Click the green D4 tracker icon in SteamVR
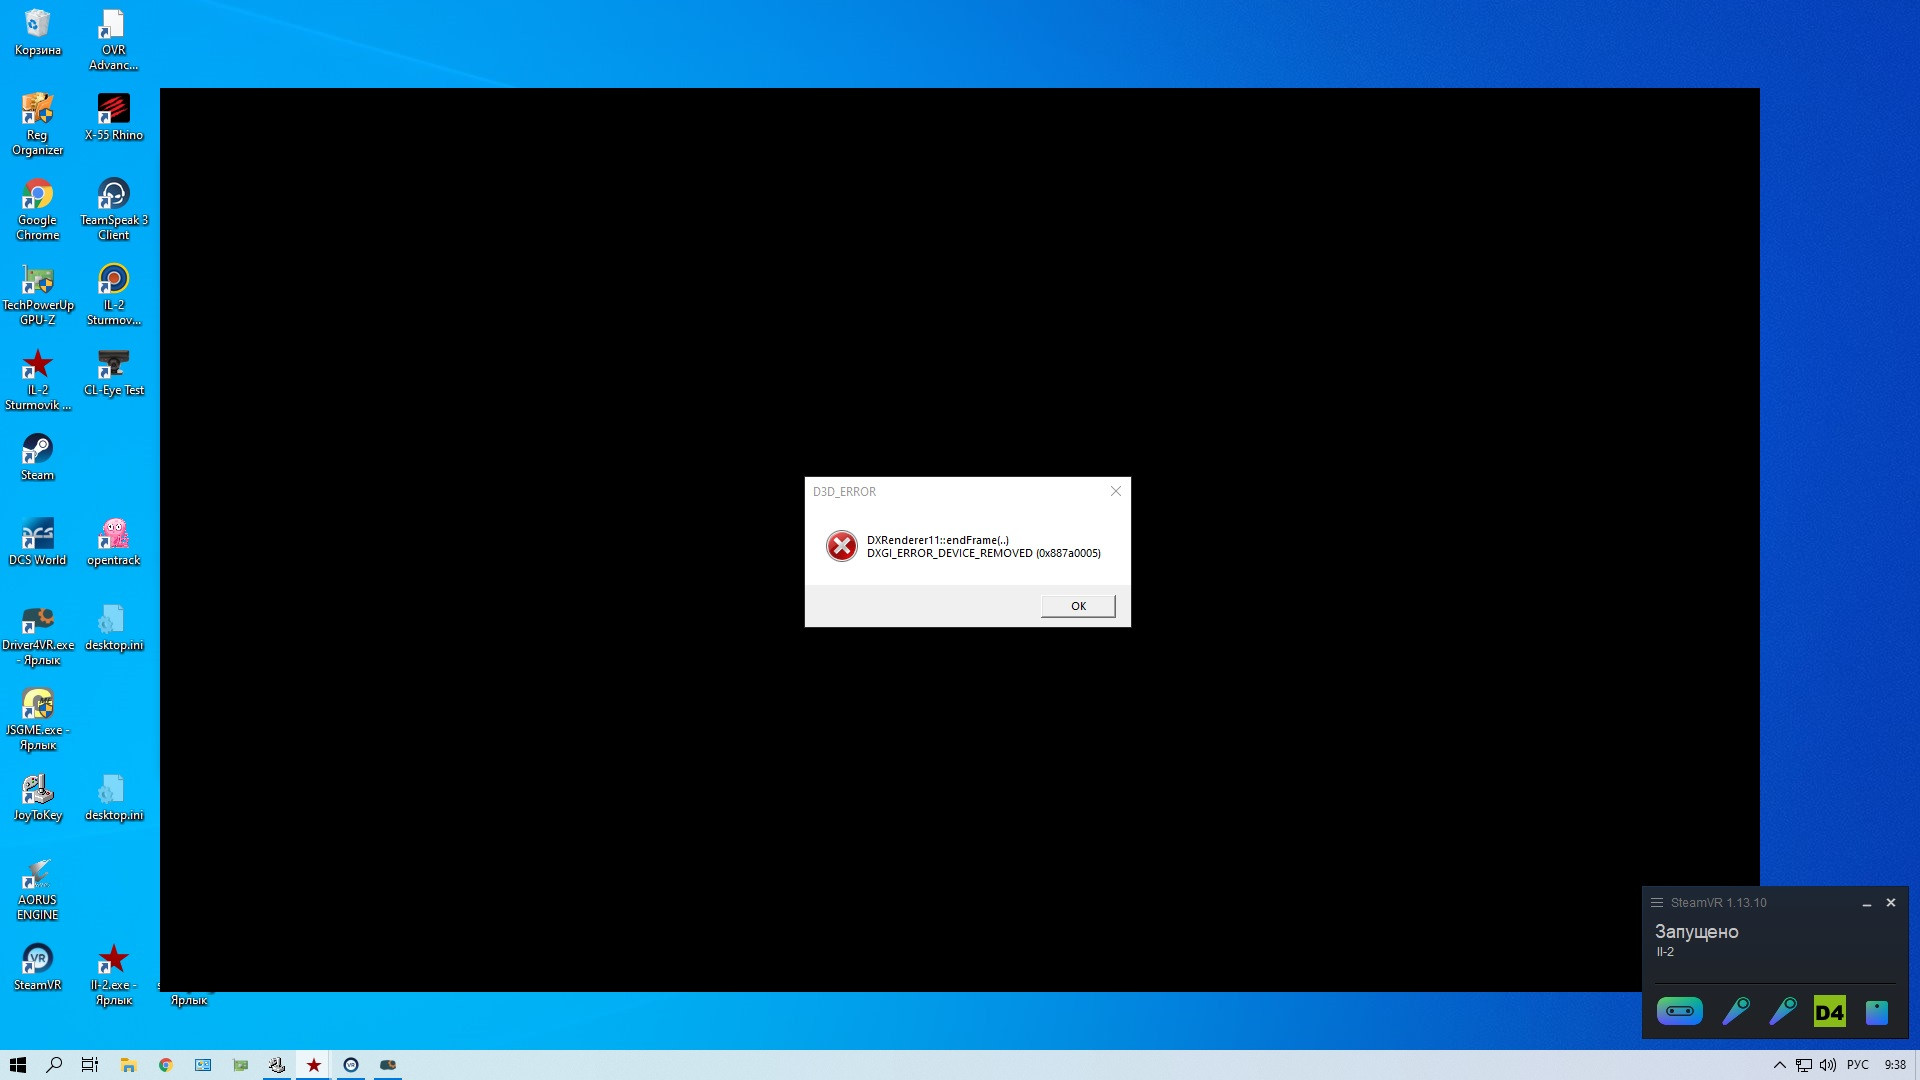Viewport: 1920px width, 1080px height. (x=1830, y=1011)
